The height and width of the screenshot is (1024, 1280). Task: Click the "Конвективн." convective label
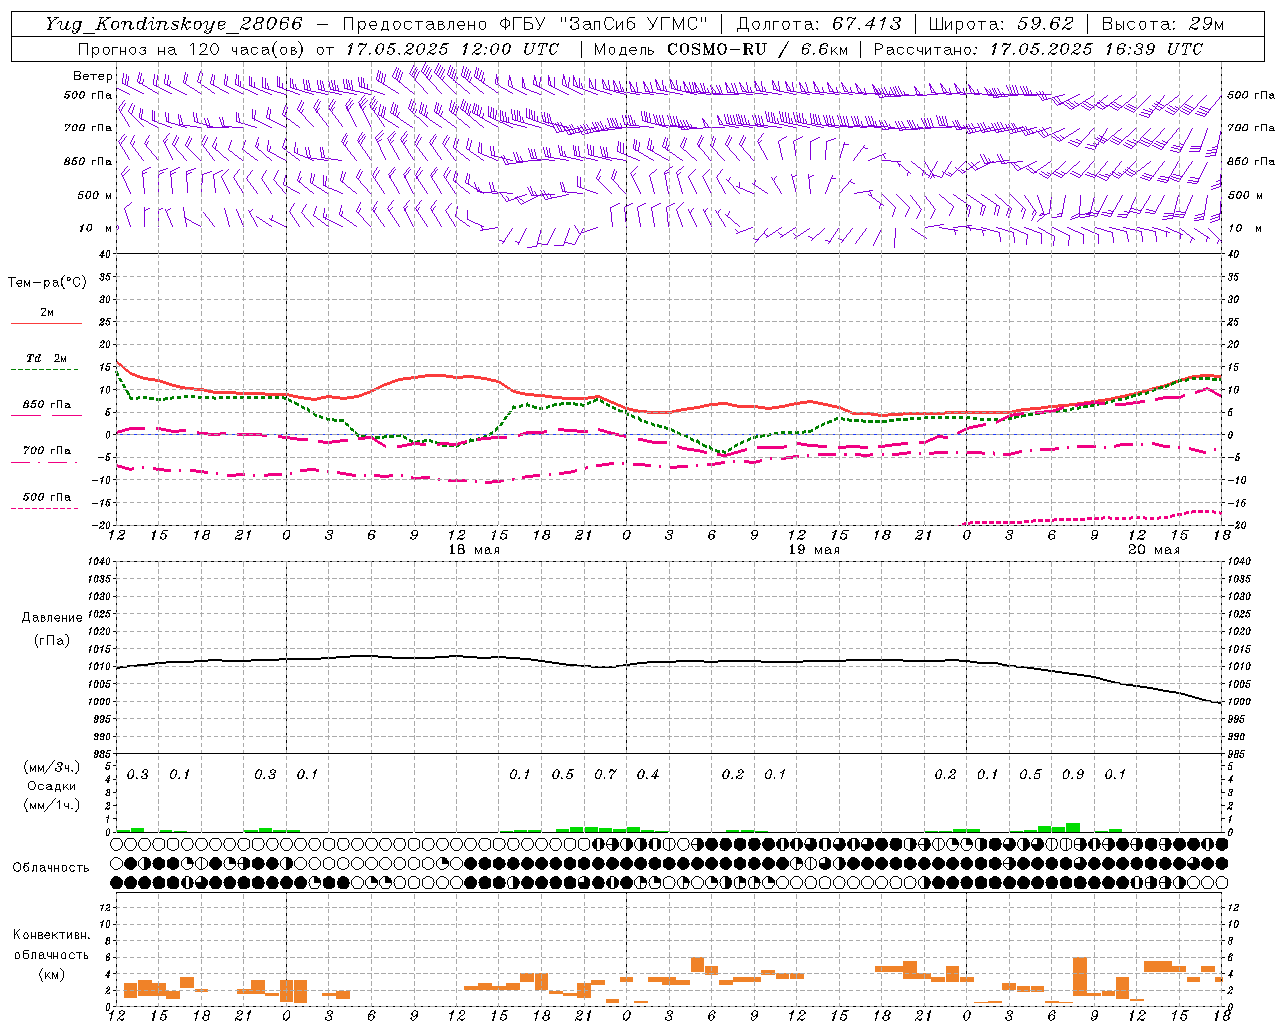pos(51,935)
